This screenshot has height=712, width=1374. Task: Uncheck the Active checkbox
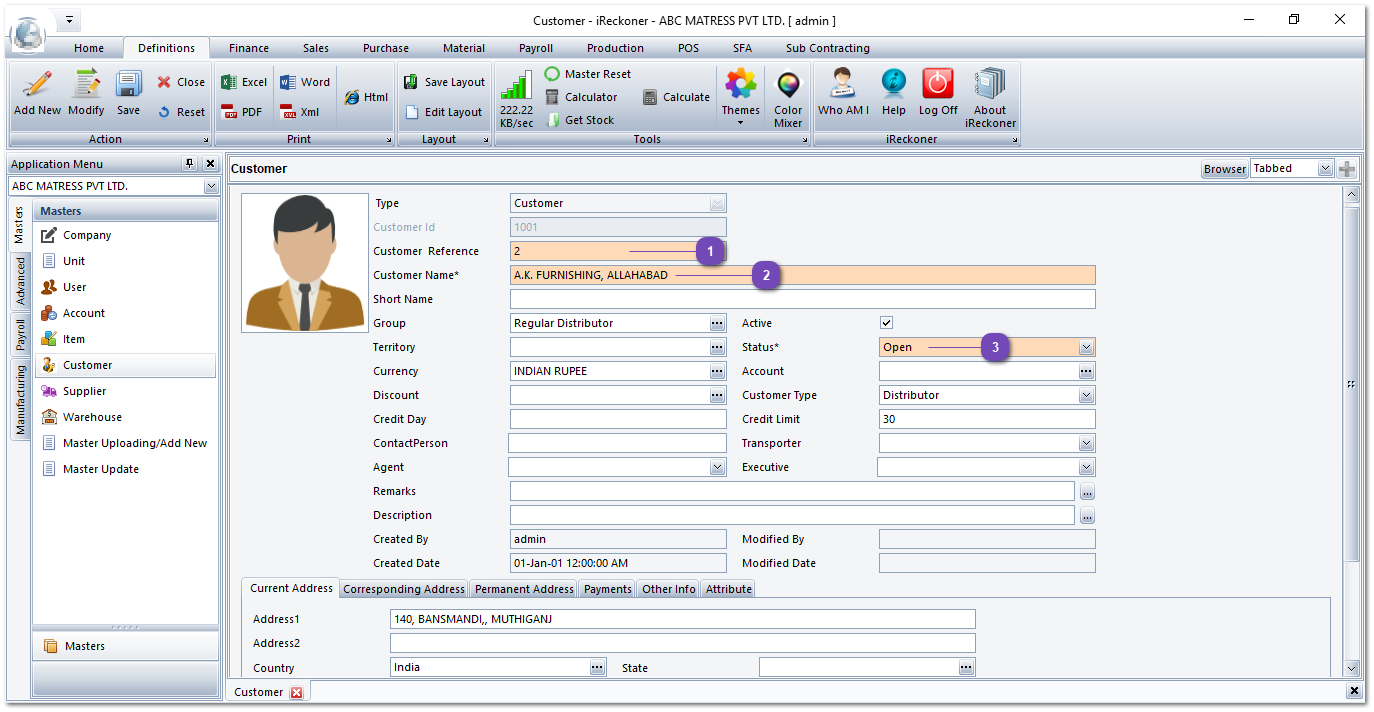[886, 323]
